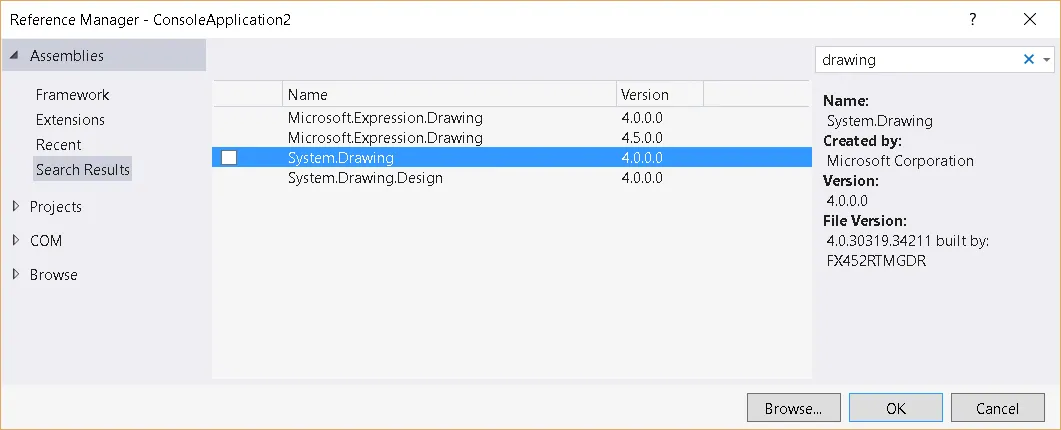This screenshot has width=1061, height=430.
Task: Expand the Browse section
Action: [x=15, y=275]
